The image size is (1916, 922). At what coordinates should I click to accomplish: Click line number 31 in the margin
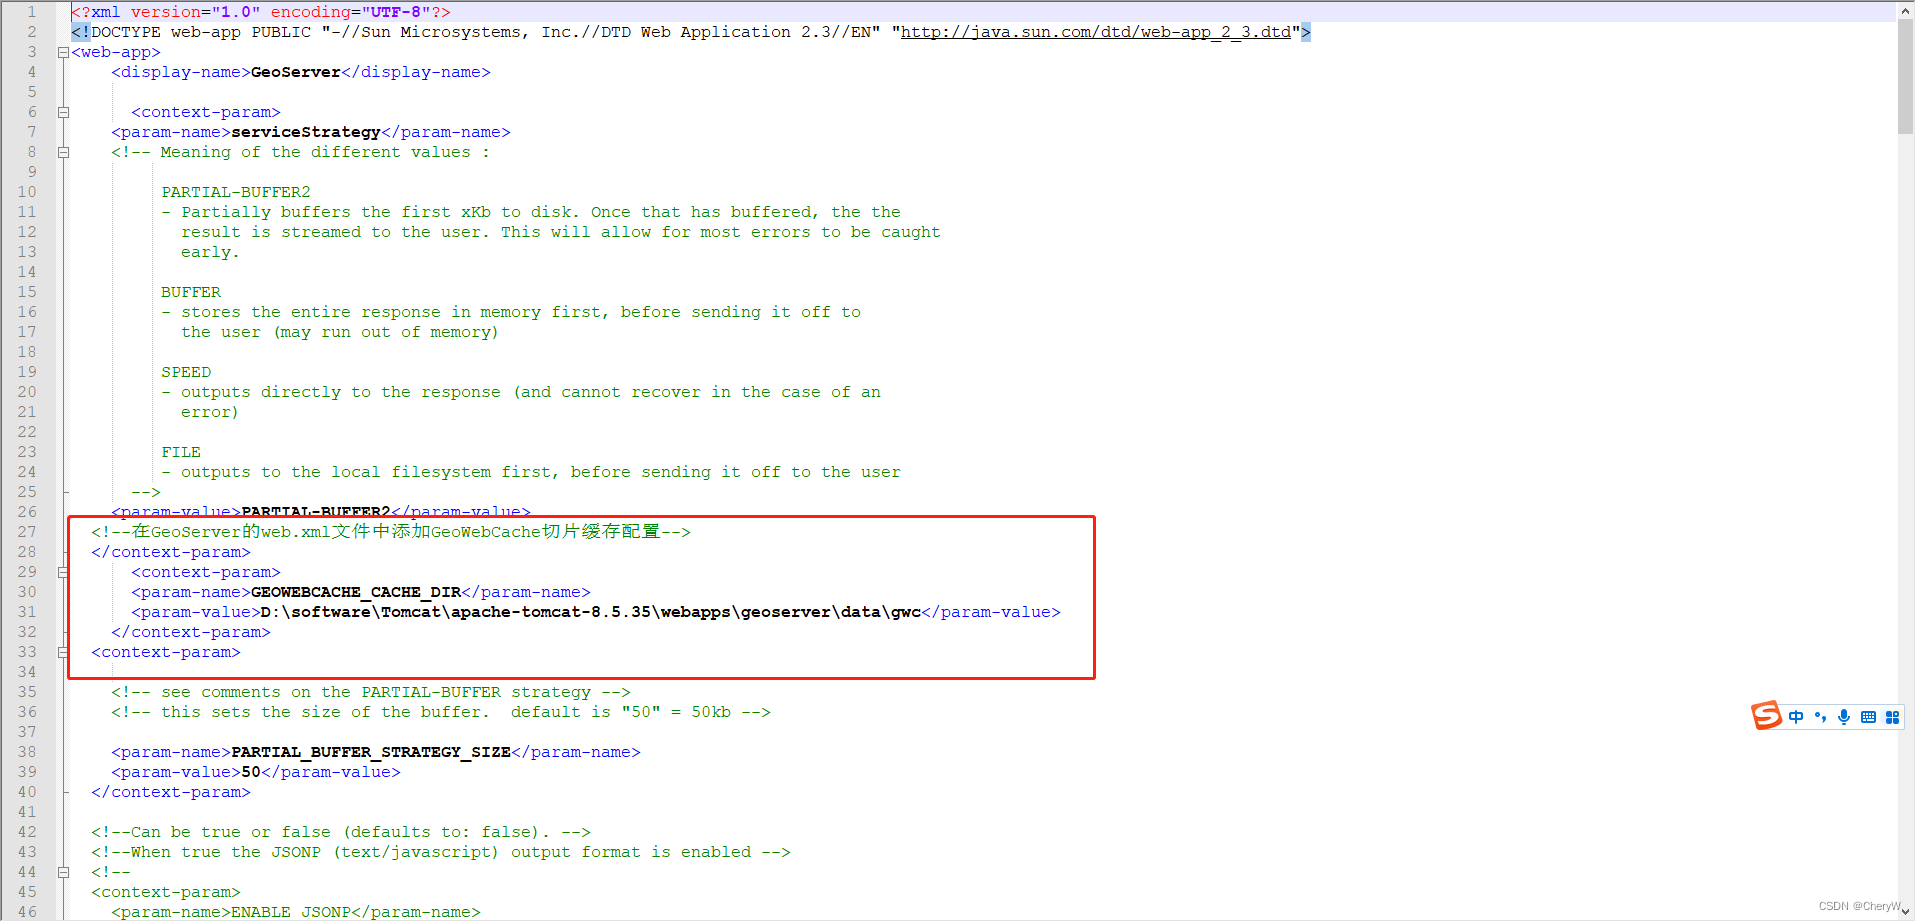tap(27, 612)
